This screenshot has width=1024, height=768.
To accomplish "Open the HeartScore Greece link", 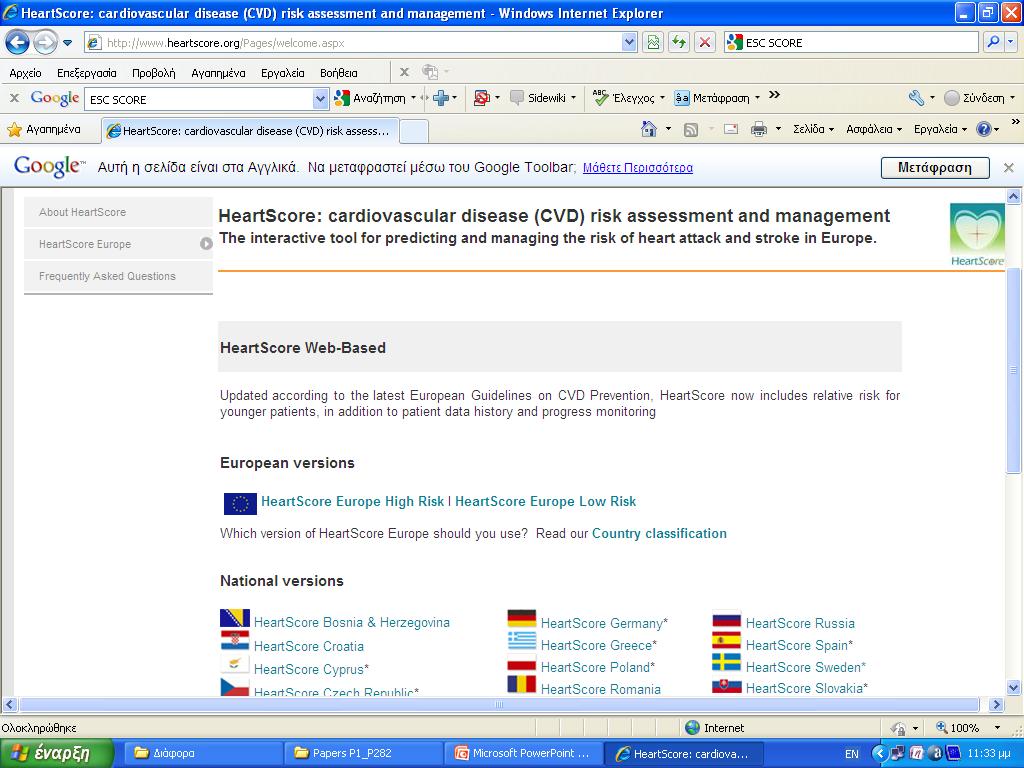I will coord(598,645).
